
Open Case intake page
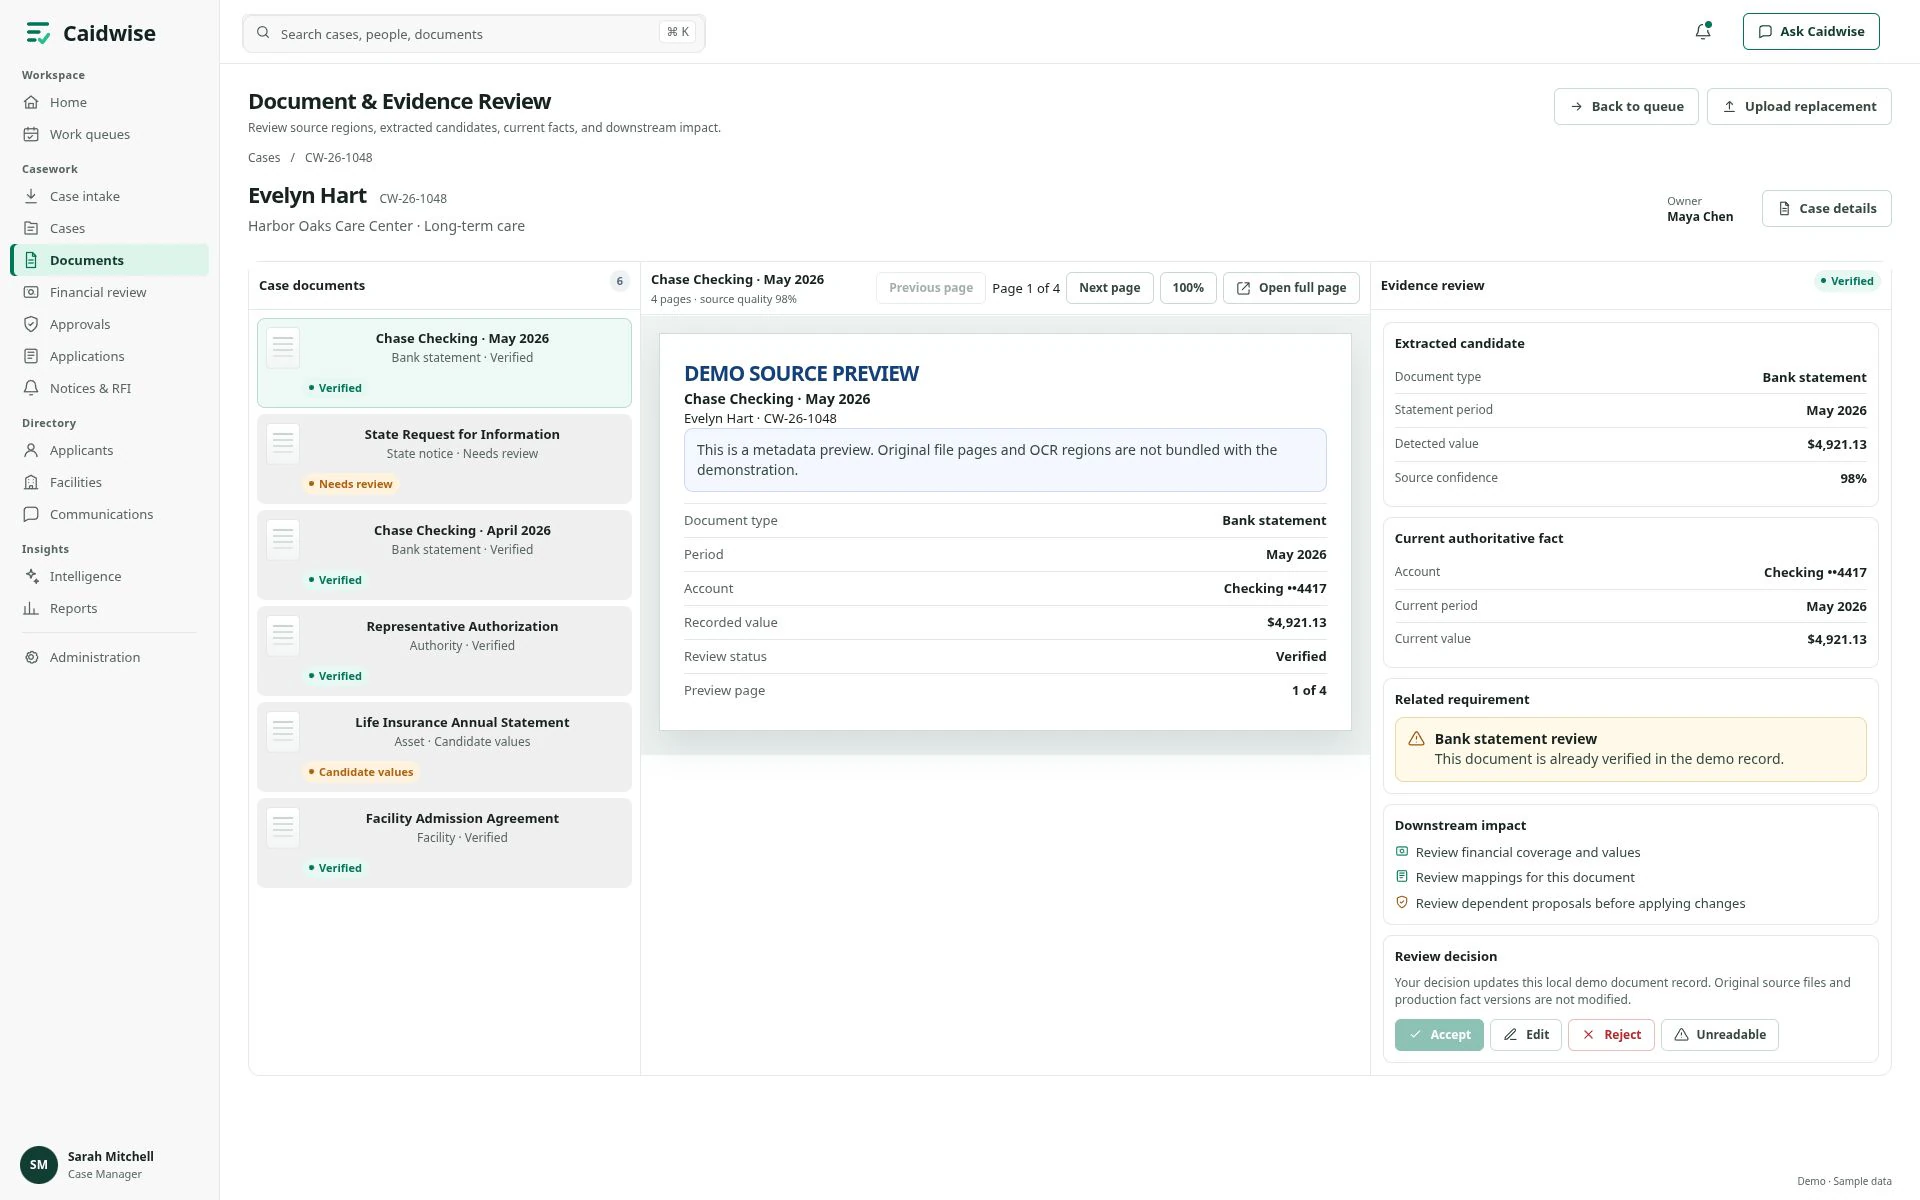coord(110,196)
